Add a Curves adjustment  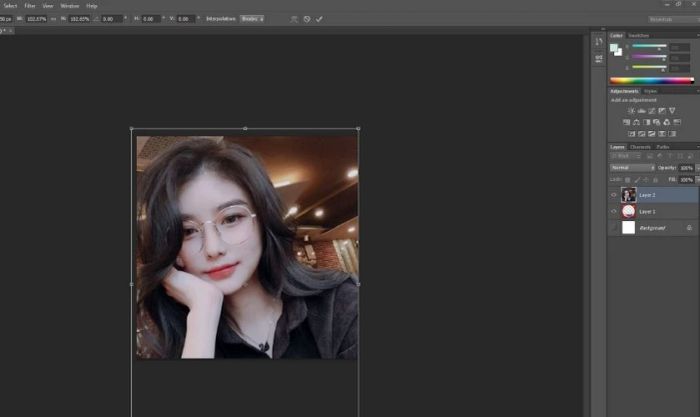(652, 111)
